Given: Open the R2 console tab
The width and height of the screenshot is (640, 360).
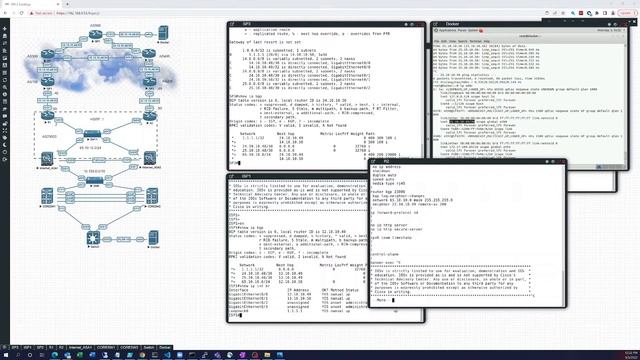Looking at the screenshot, I should point(61,347).
